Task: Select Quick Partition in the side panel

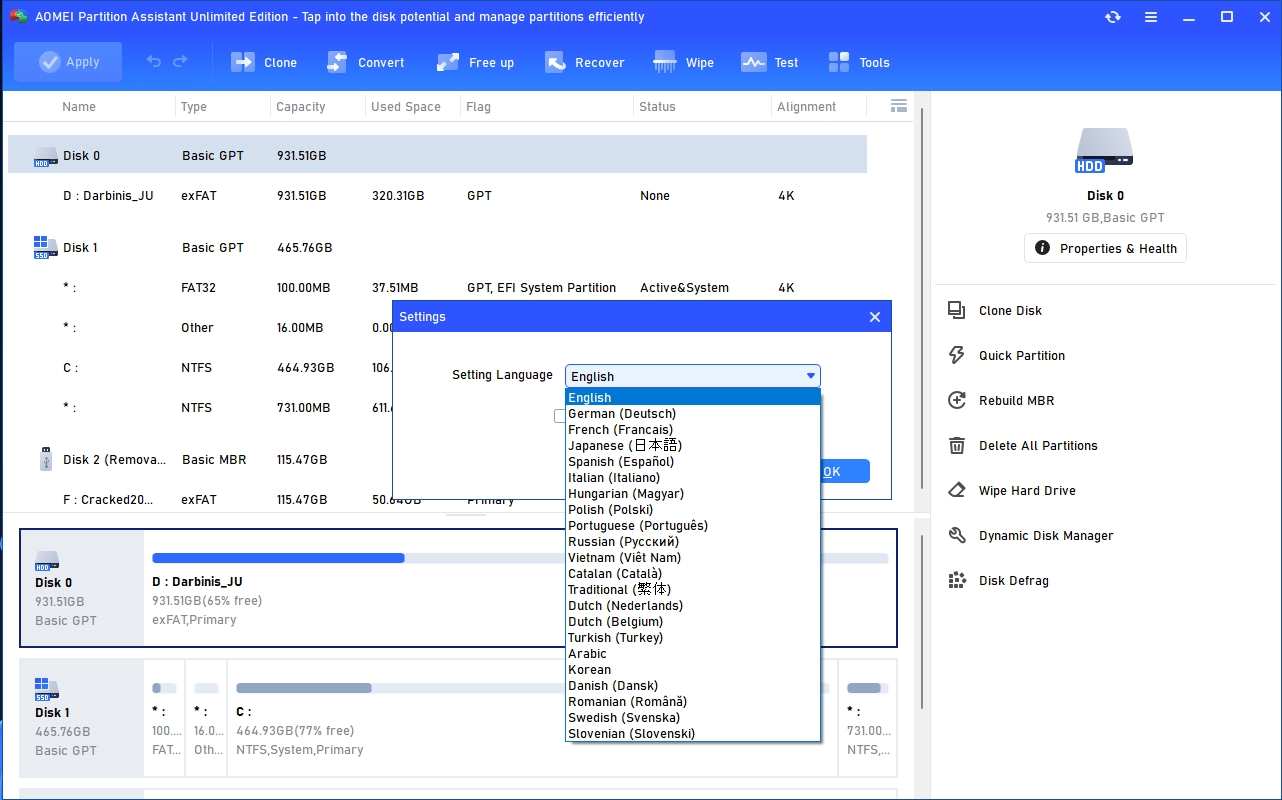Action: [x=1022, y=356]
